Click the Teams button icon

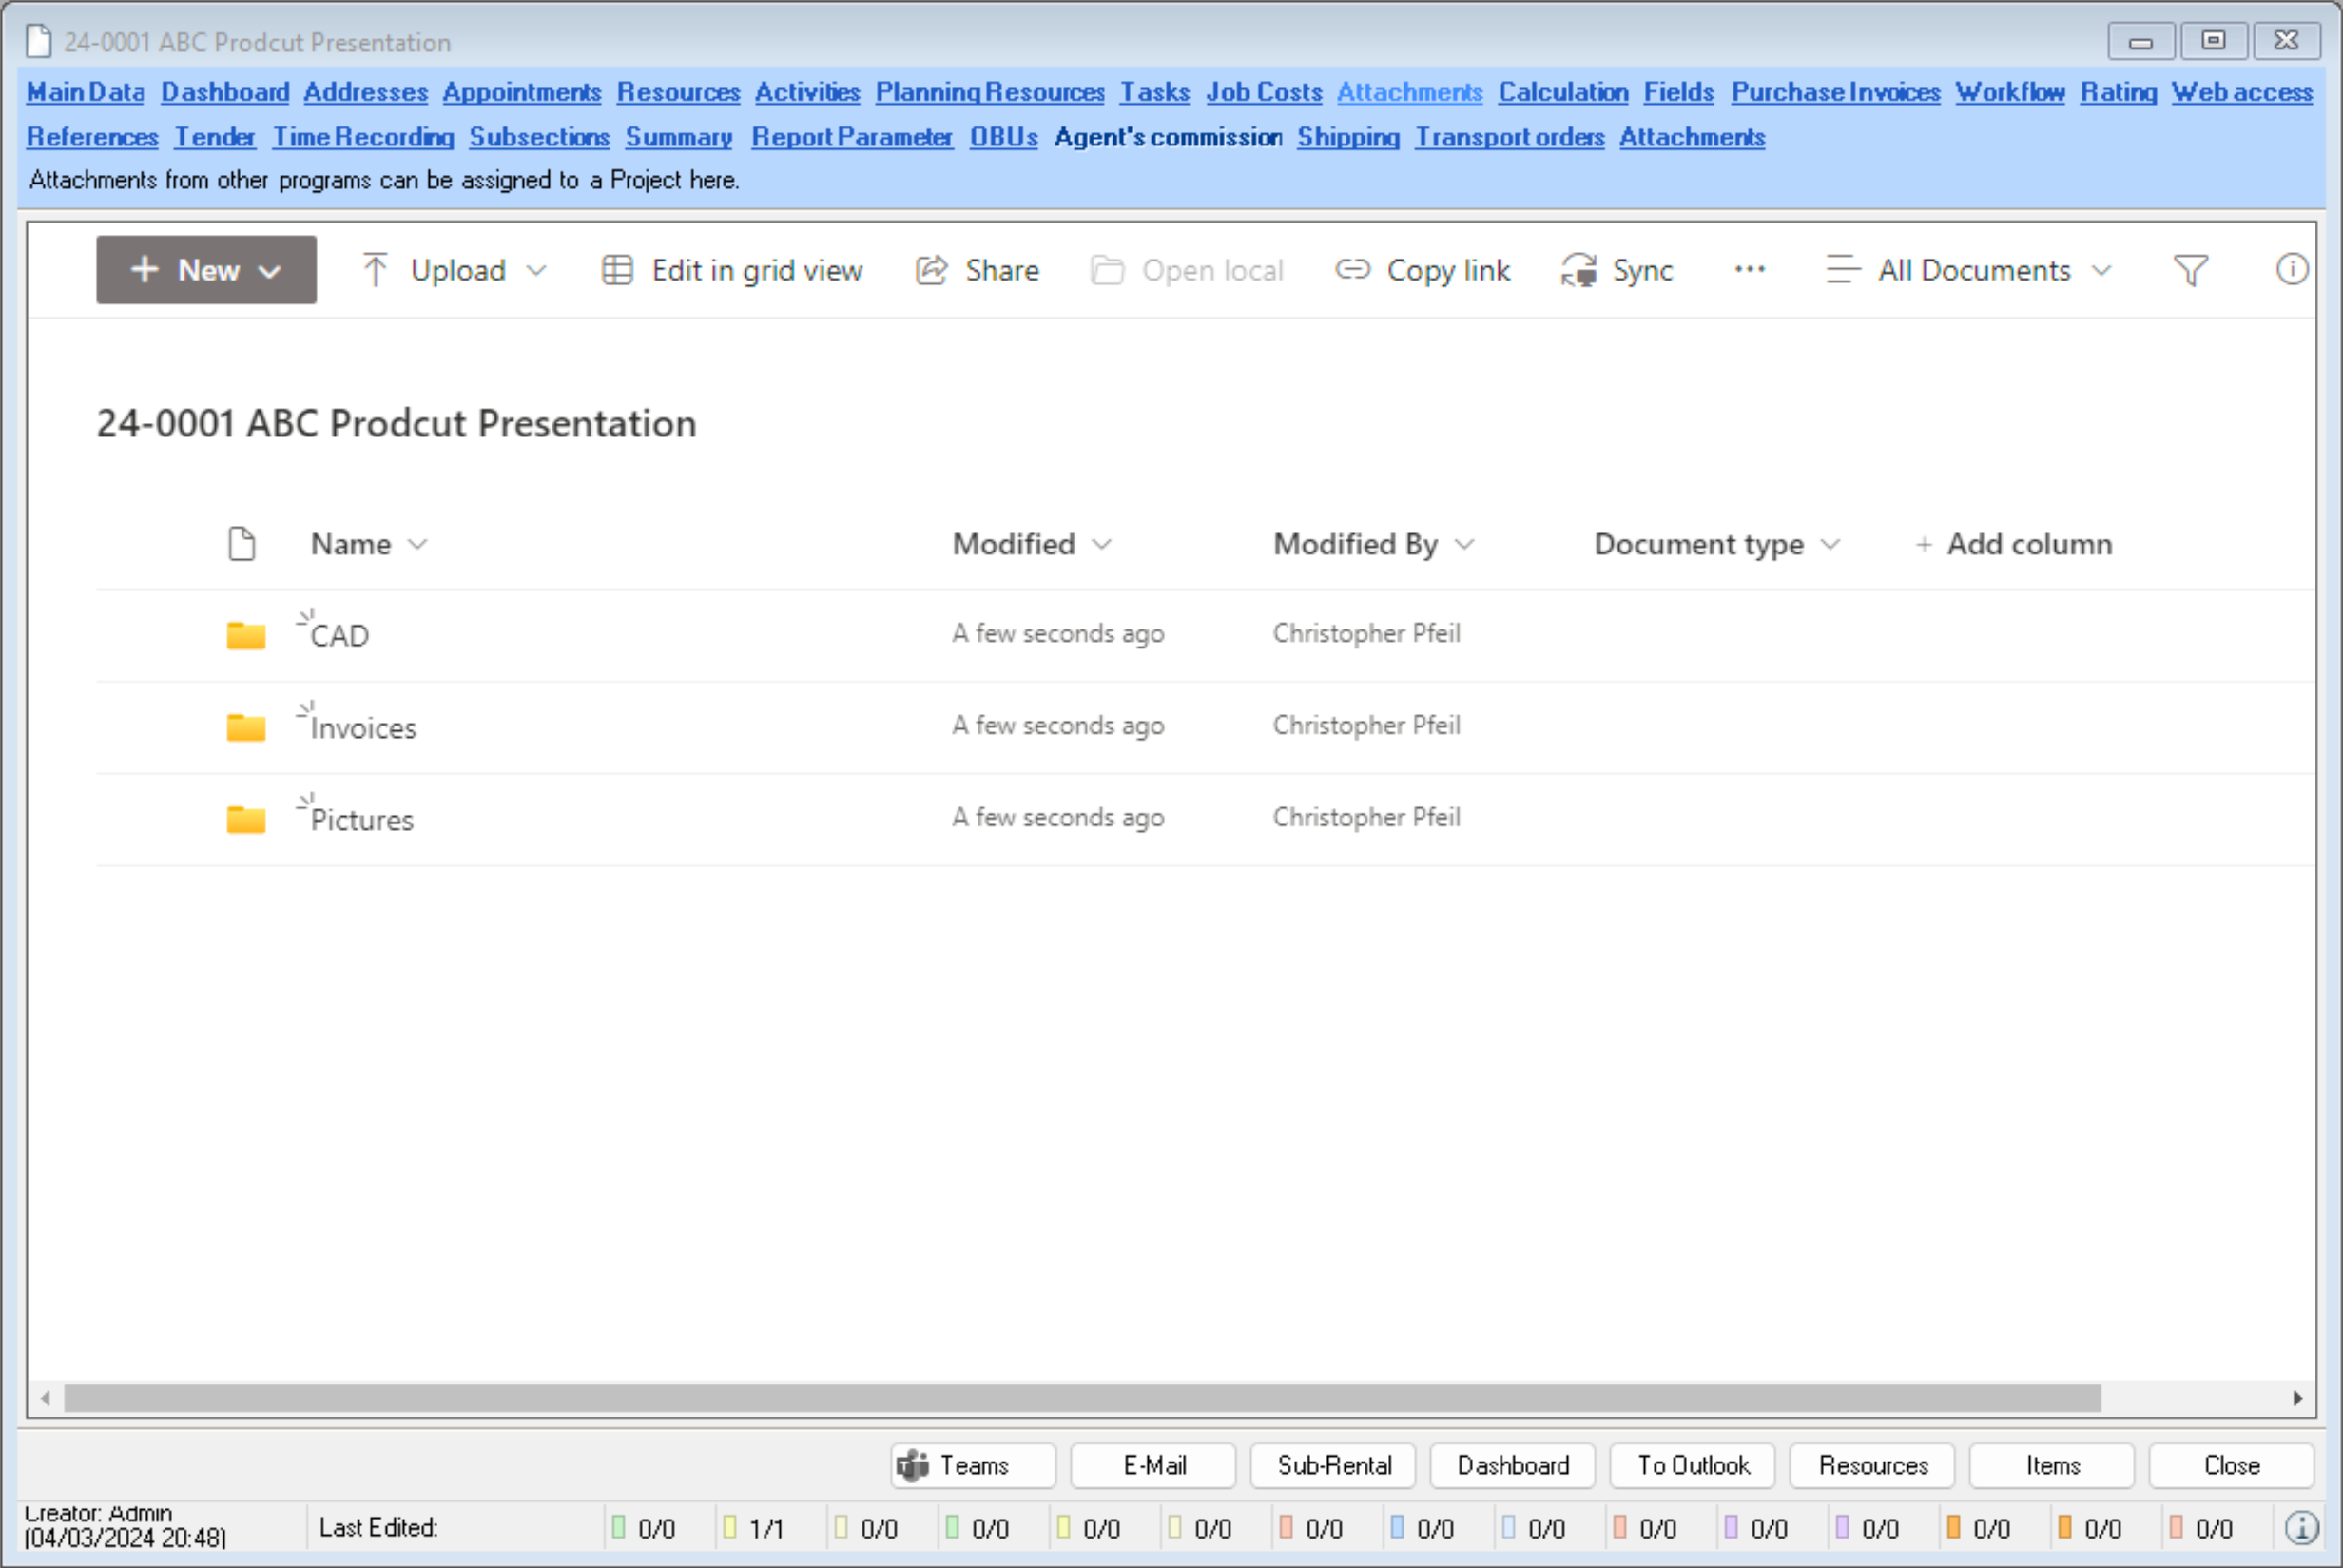click(x=913, y=1465)
